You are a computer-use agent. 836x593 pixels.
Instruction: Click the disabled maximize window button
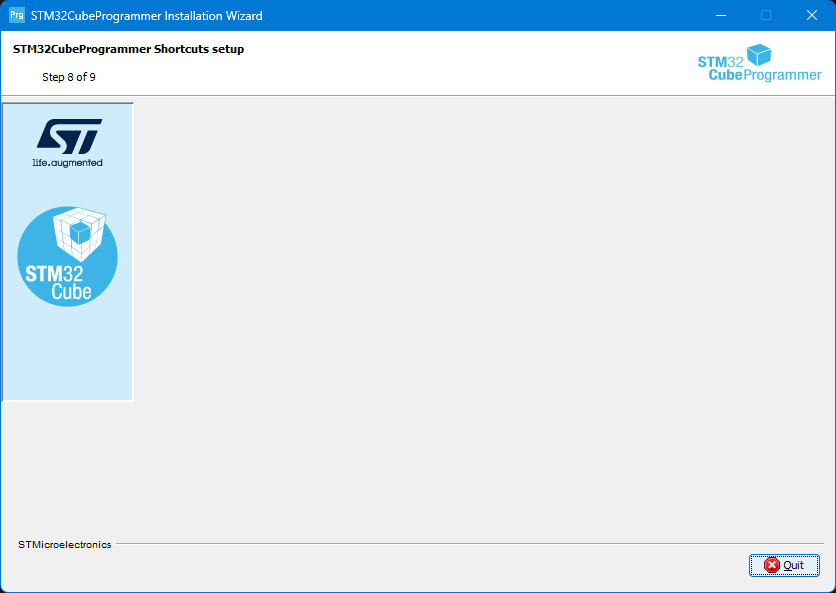tap(766, 15)
